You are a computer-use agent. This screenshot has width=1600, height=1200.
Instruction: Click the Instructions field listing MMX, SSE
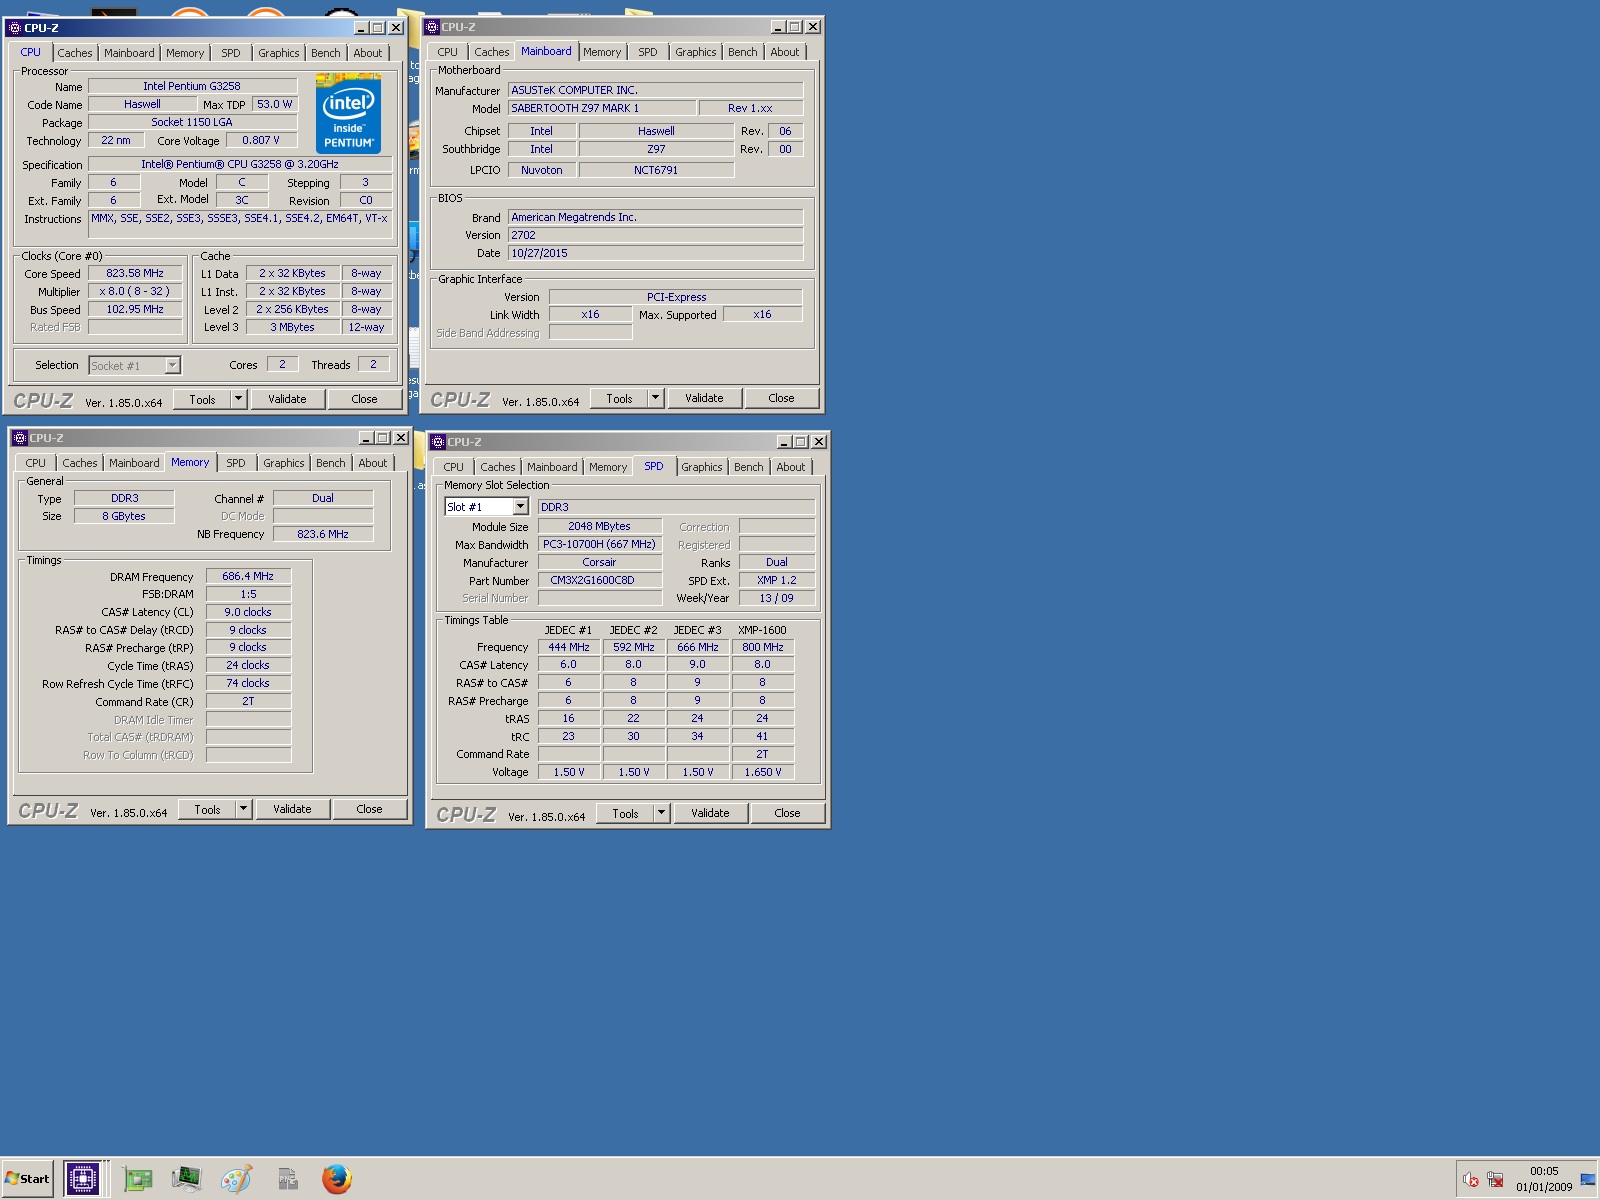point(240,225)
